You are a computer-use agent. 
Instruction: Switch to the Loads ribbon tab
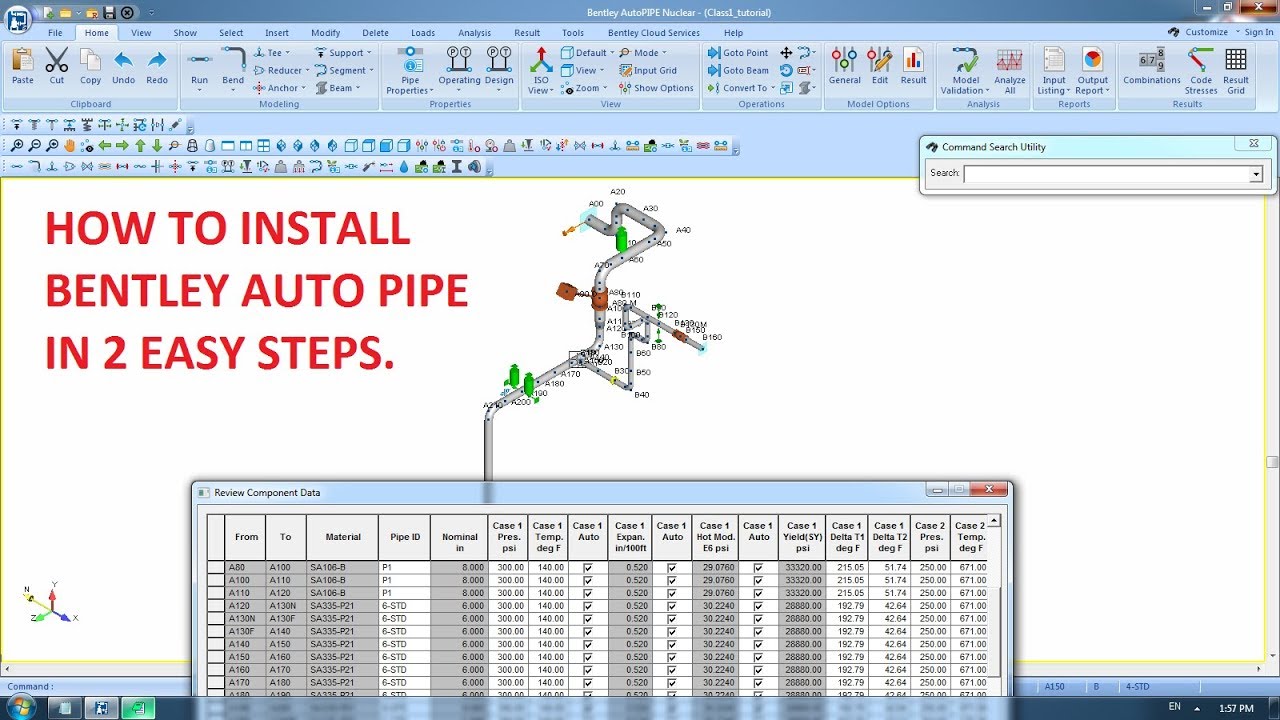point(423,33)
